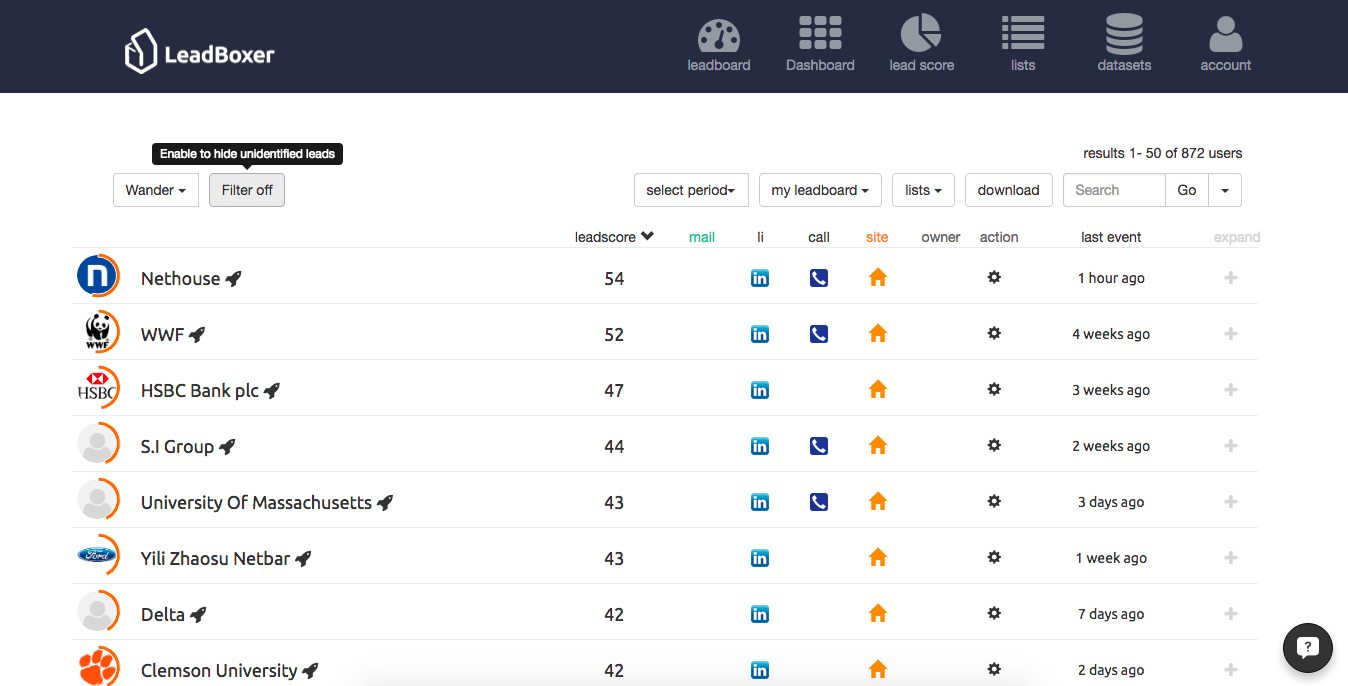Open the University Of Massachusetts lead
1348x686 pixels.
point(256,502)
